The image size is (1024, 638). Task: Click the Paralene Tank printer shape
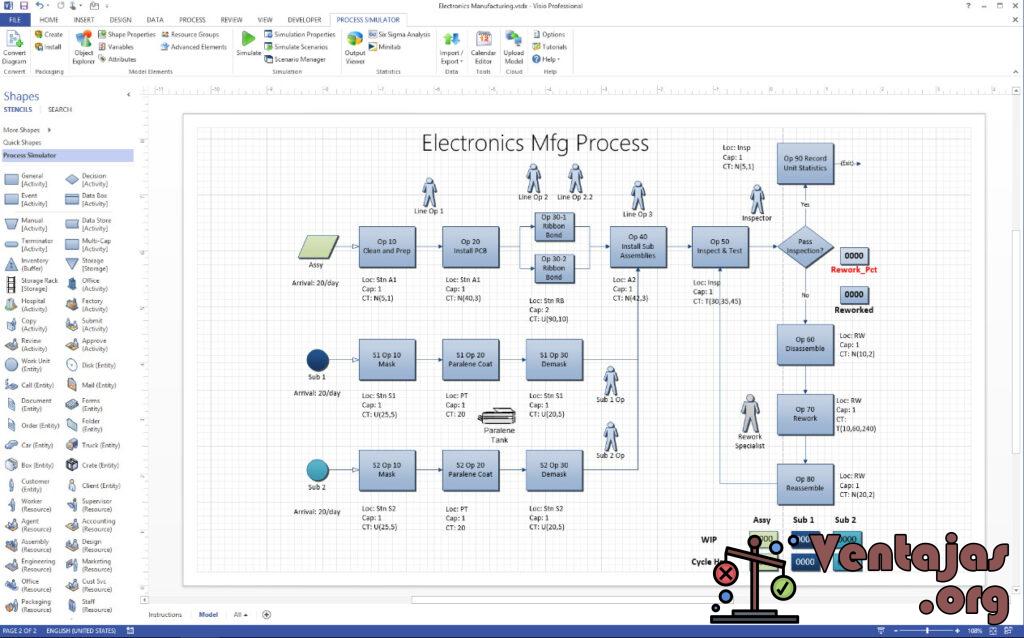(x=497, y=415)
